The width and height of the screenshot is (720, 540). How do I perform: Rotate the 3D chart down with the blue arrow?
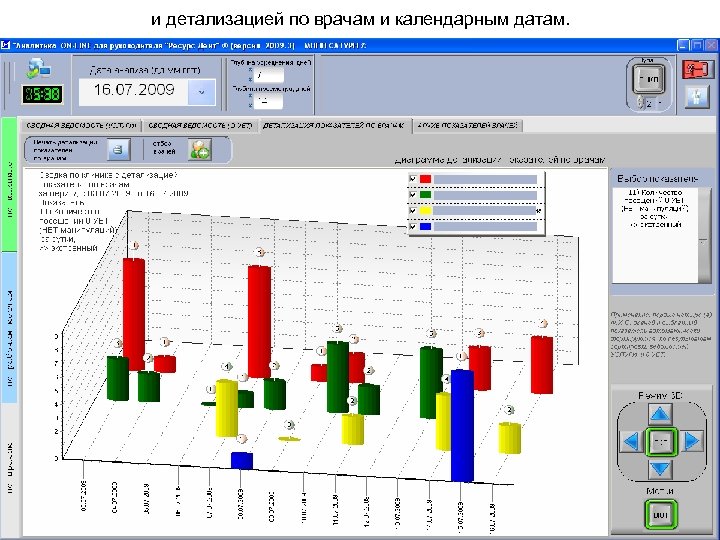pyautogui.click(x=660, y=469)
